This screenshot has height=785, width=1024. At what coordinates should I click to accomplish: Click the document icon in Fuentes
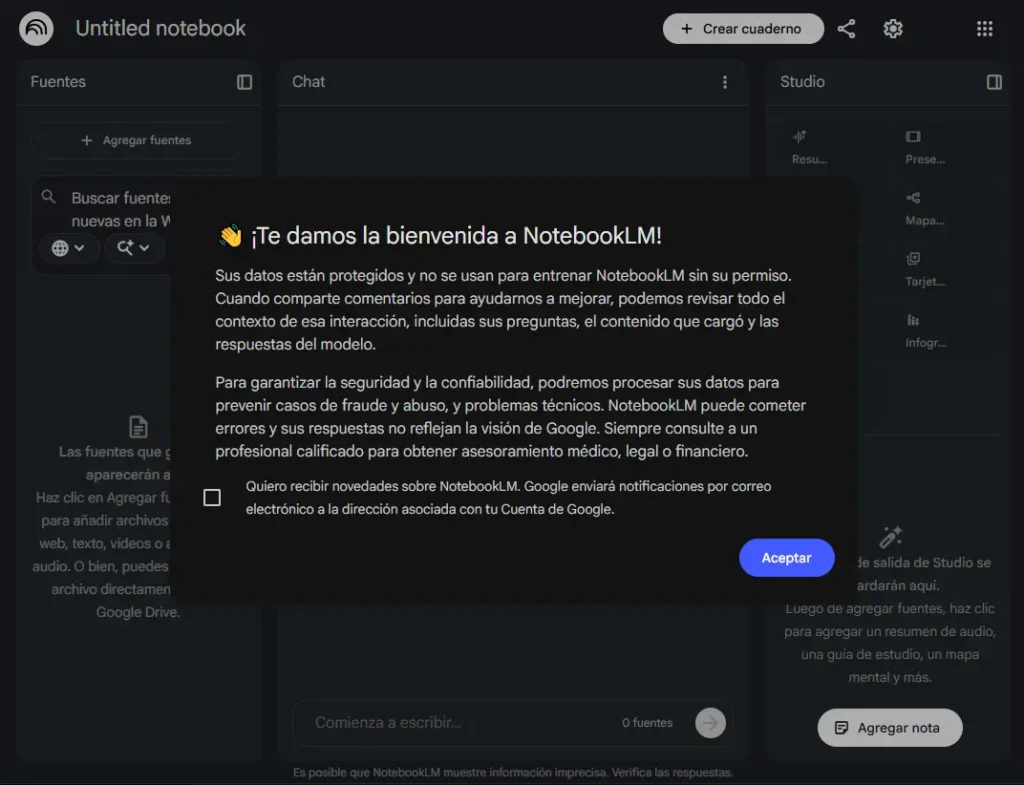138,426
